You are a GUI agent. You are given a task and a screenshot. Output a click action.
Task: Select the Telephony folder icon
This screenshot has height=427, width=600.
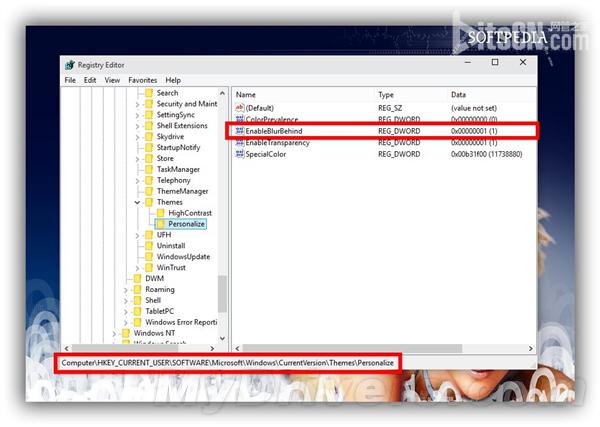tap(149, 180)
